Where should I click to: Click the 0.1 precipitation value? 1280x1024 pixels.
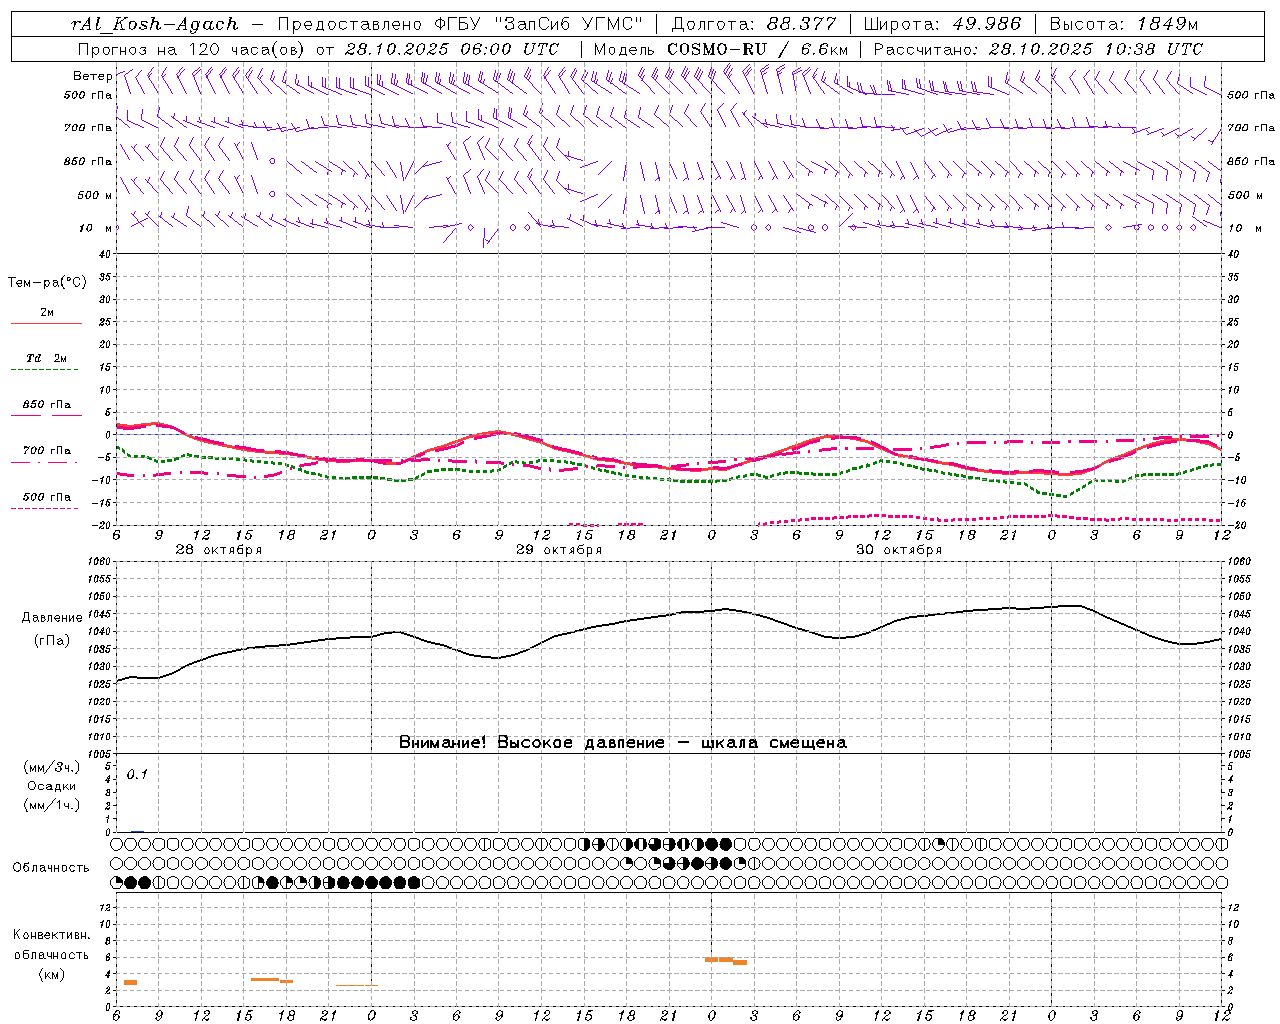click(x=137, y=774)
